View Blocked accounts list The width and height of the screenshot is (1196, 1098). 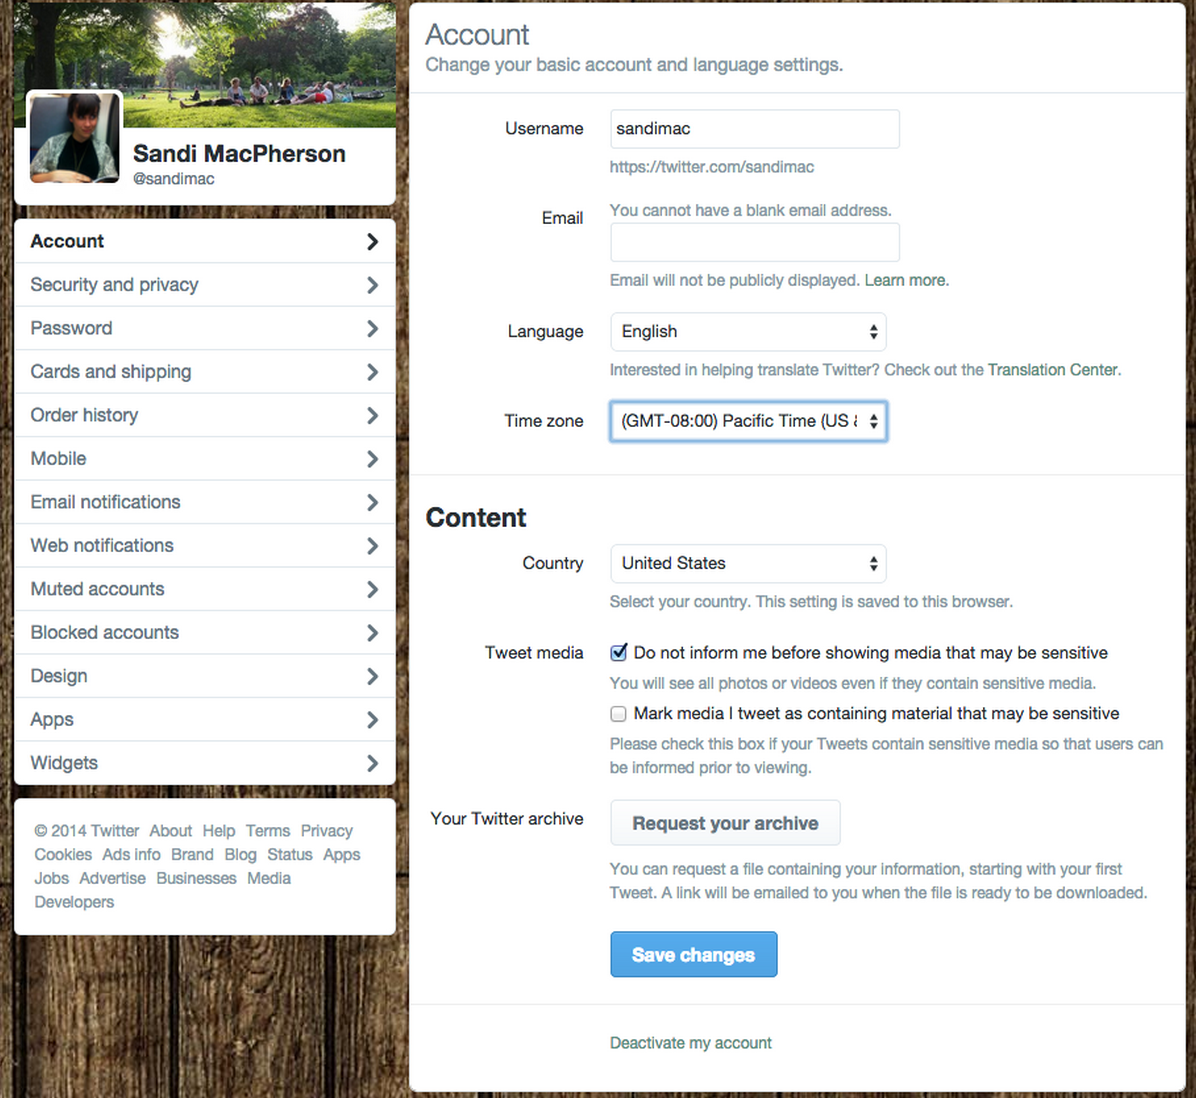(x=204, y=633)
